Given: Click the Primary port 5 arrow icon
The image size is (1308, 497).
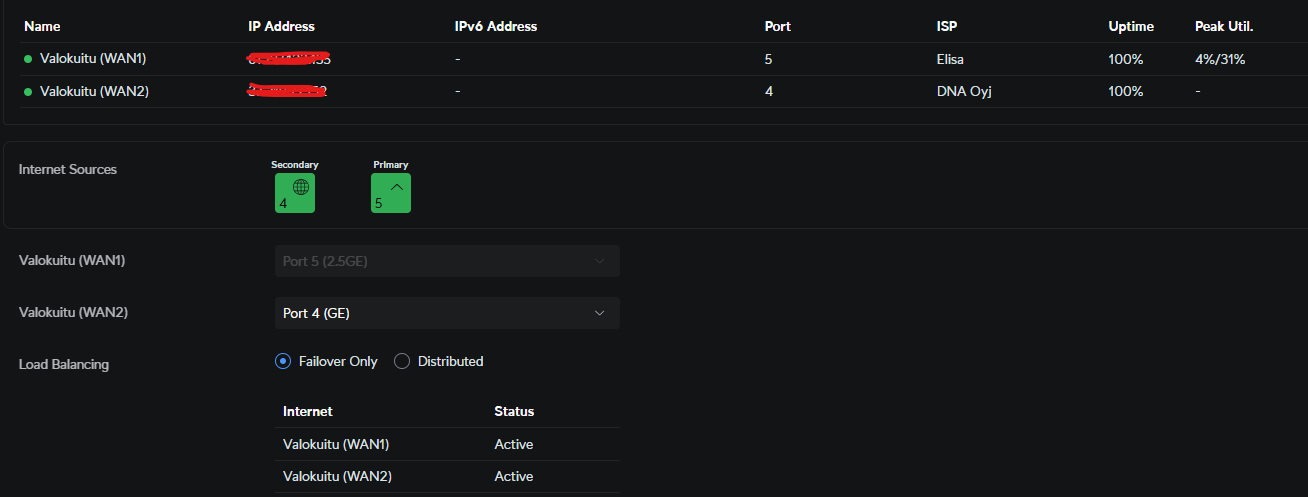Looking at the screenshot, I should (391, 192).
